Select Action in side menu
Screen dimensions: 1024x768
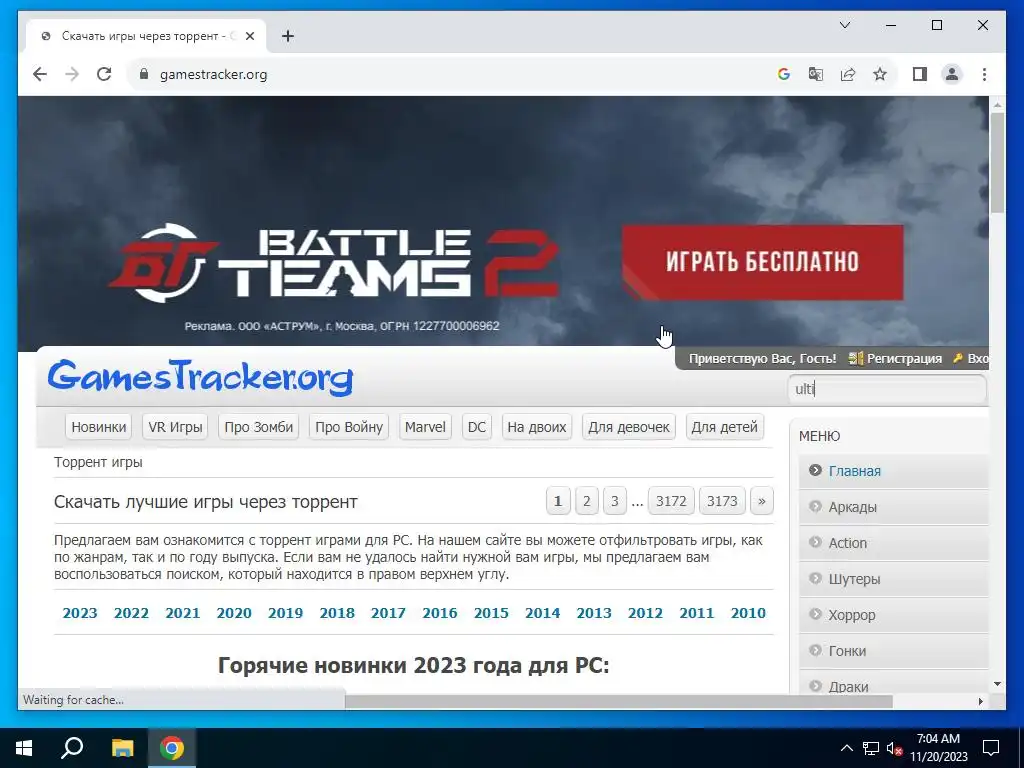[x=893, y=543]
